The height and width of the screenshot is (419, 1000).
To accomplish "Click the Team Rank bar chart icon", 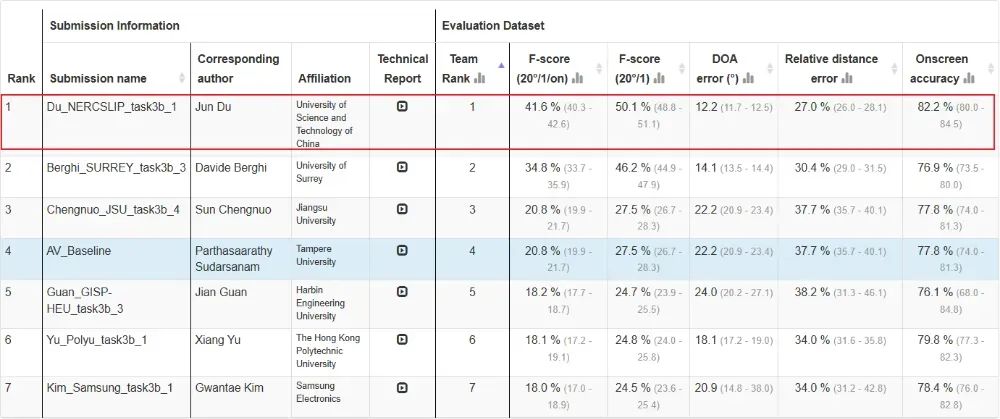I will click(x=479, y=78).
